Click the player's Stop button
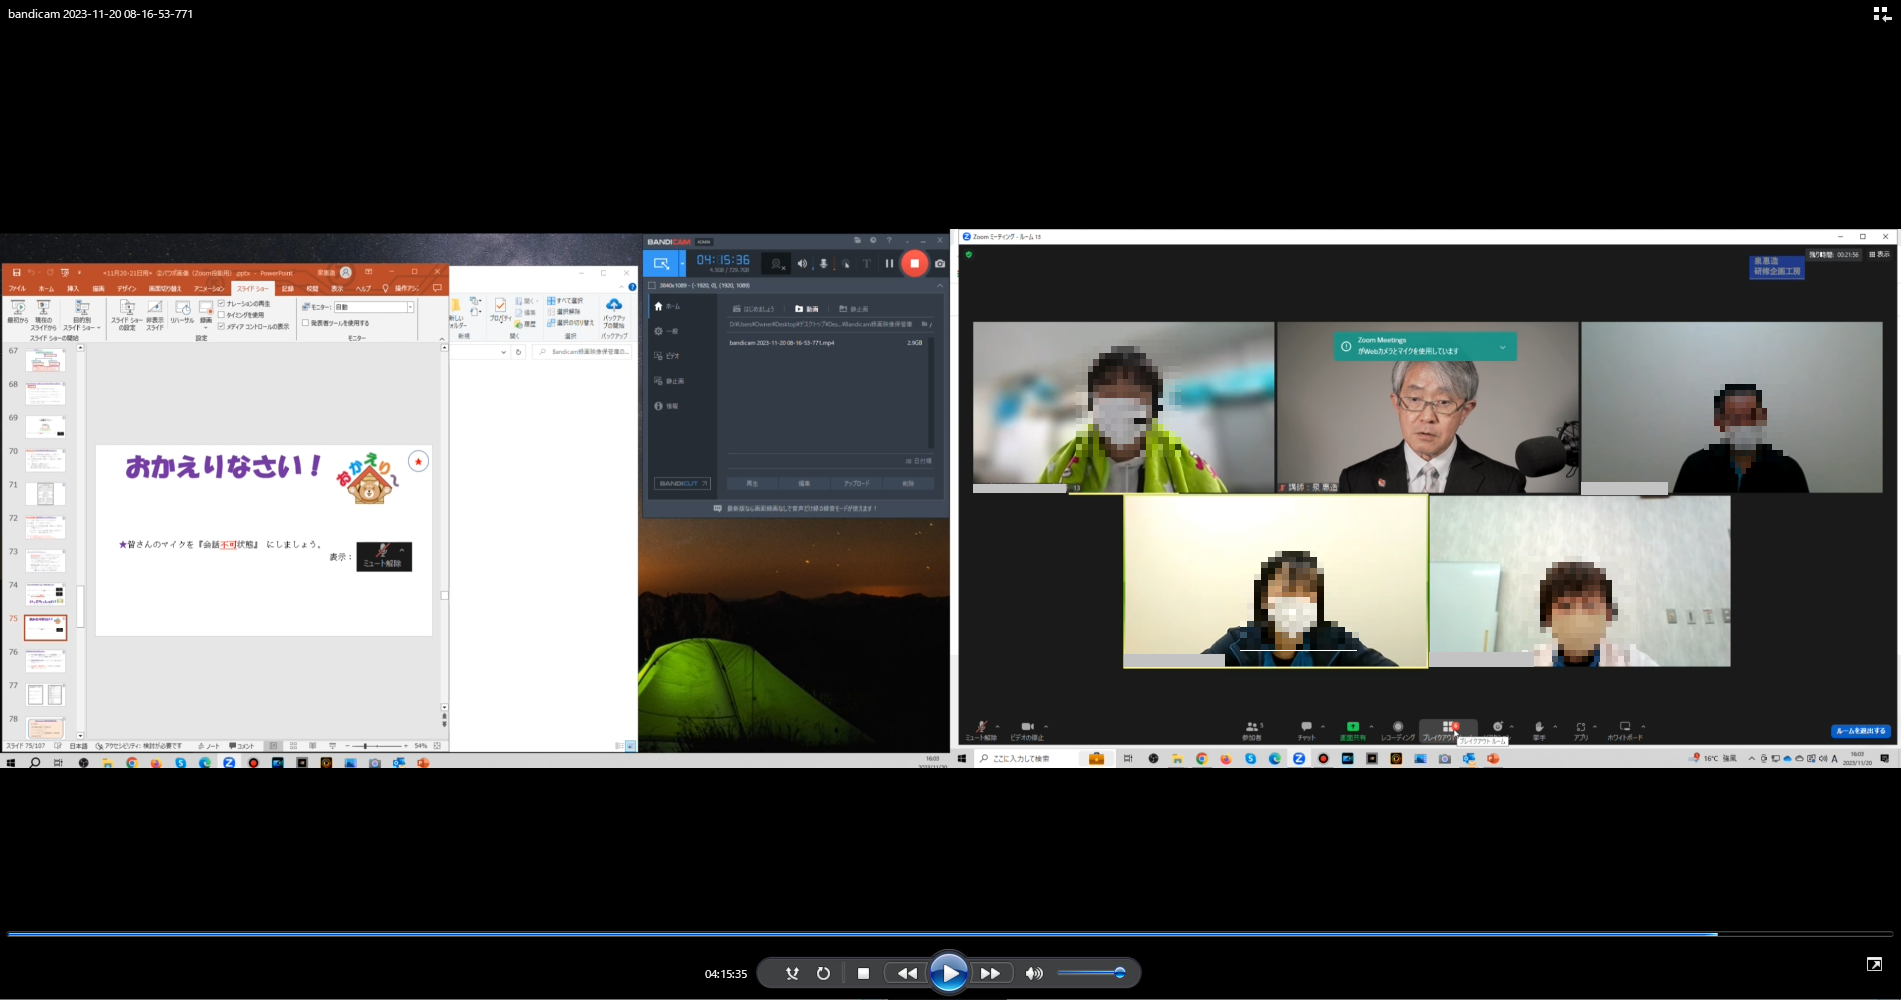1901x1003 pixels. (863, 973)
